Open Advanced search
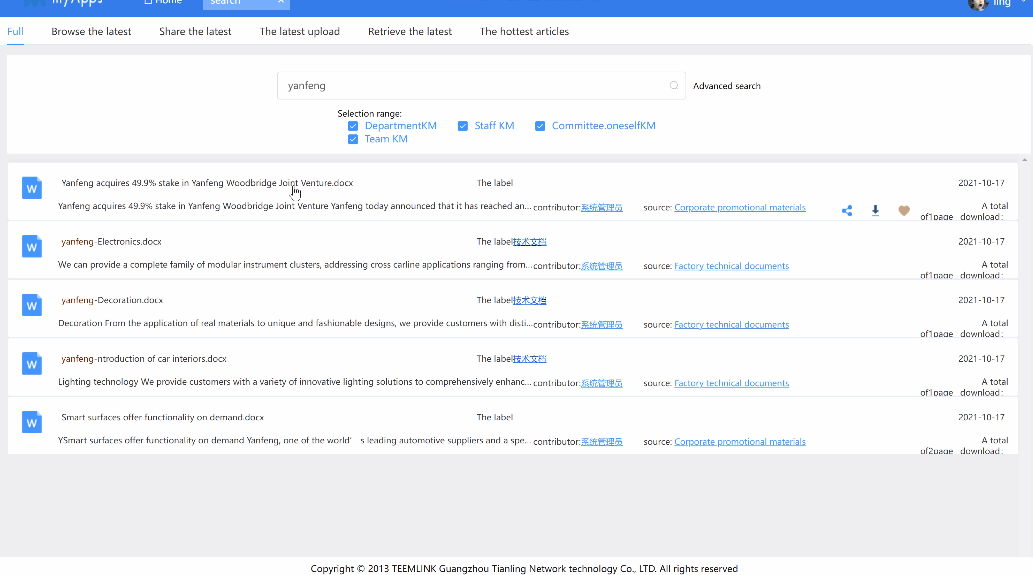 (x=727, y=86)
